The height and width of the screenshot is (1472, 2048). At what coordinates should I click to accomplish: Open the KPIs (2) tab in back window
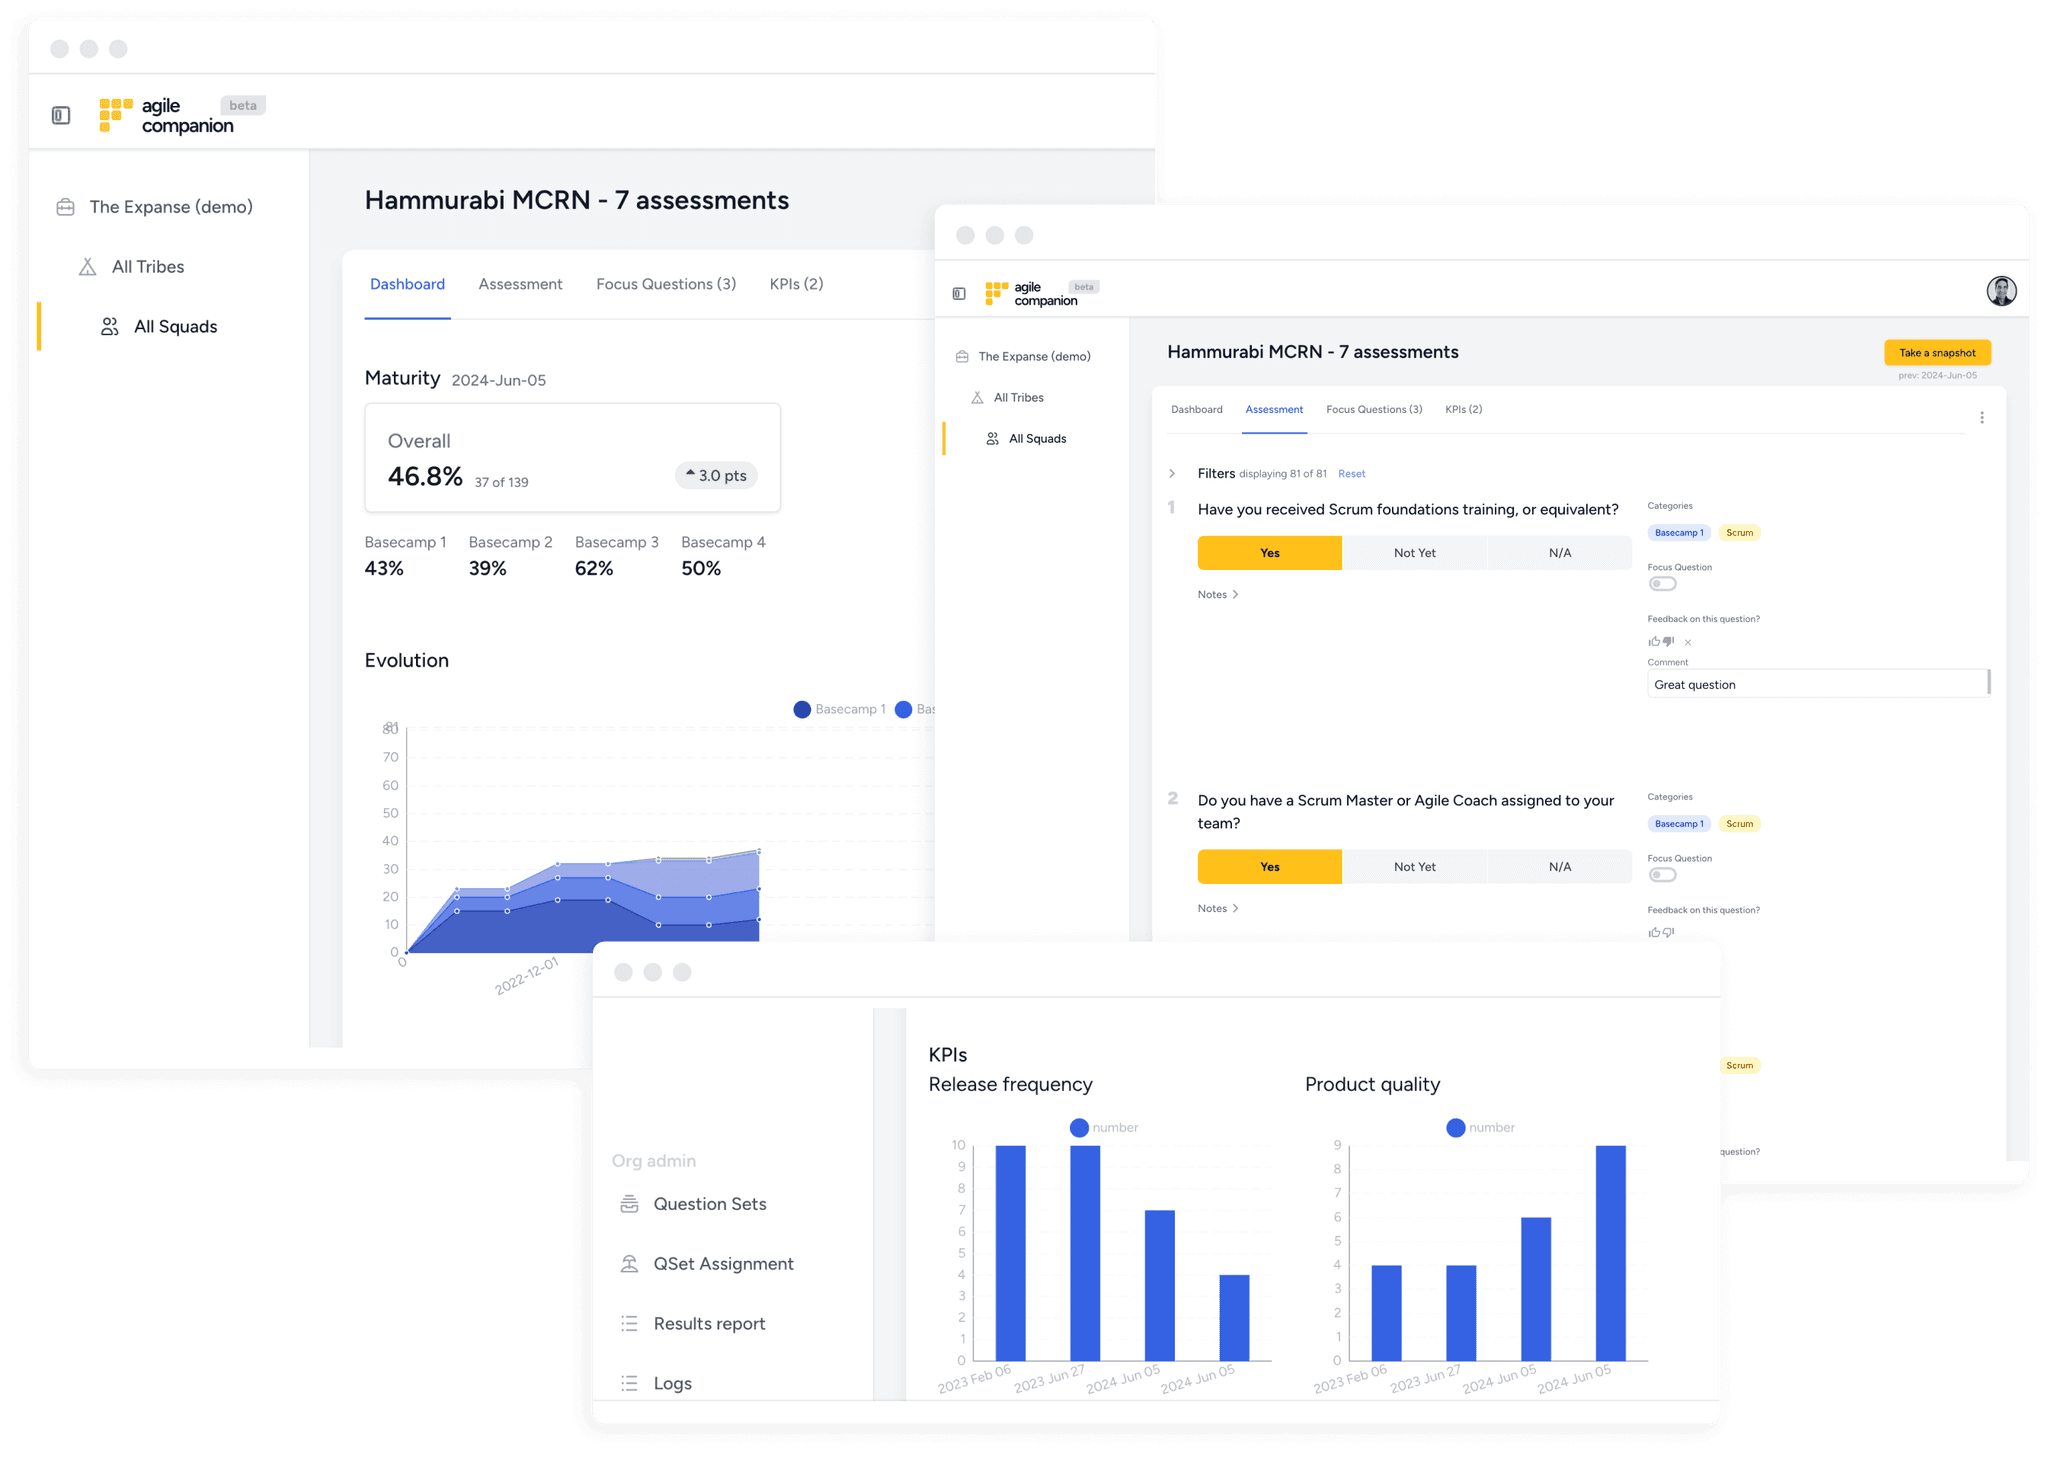[796, 284]
